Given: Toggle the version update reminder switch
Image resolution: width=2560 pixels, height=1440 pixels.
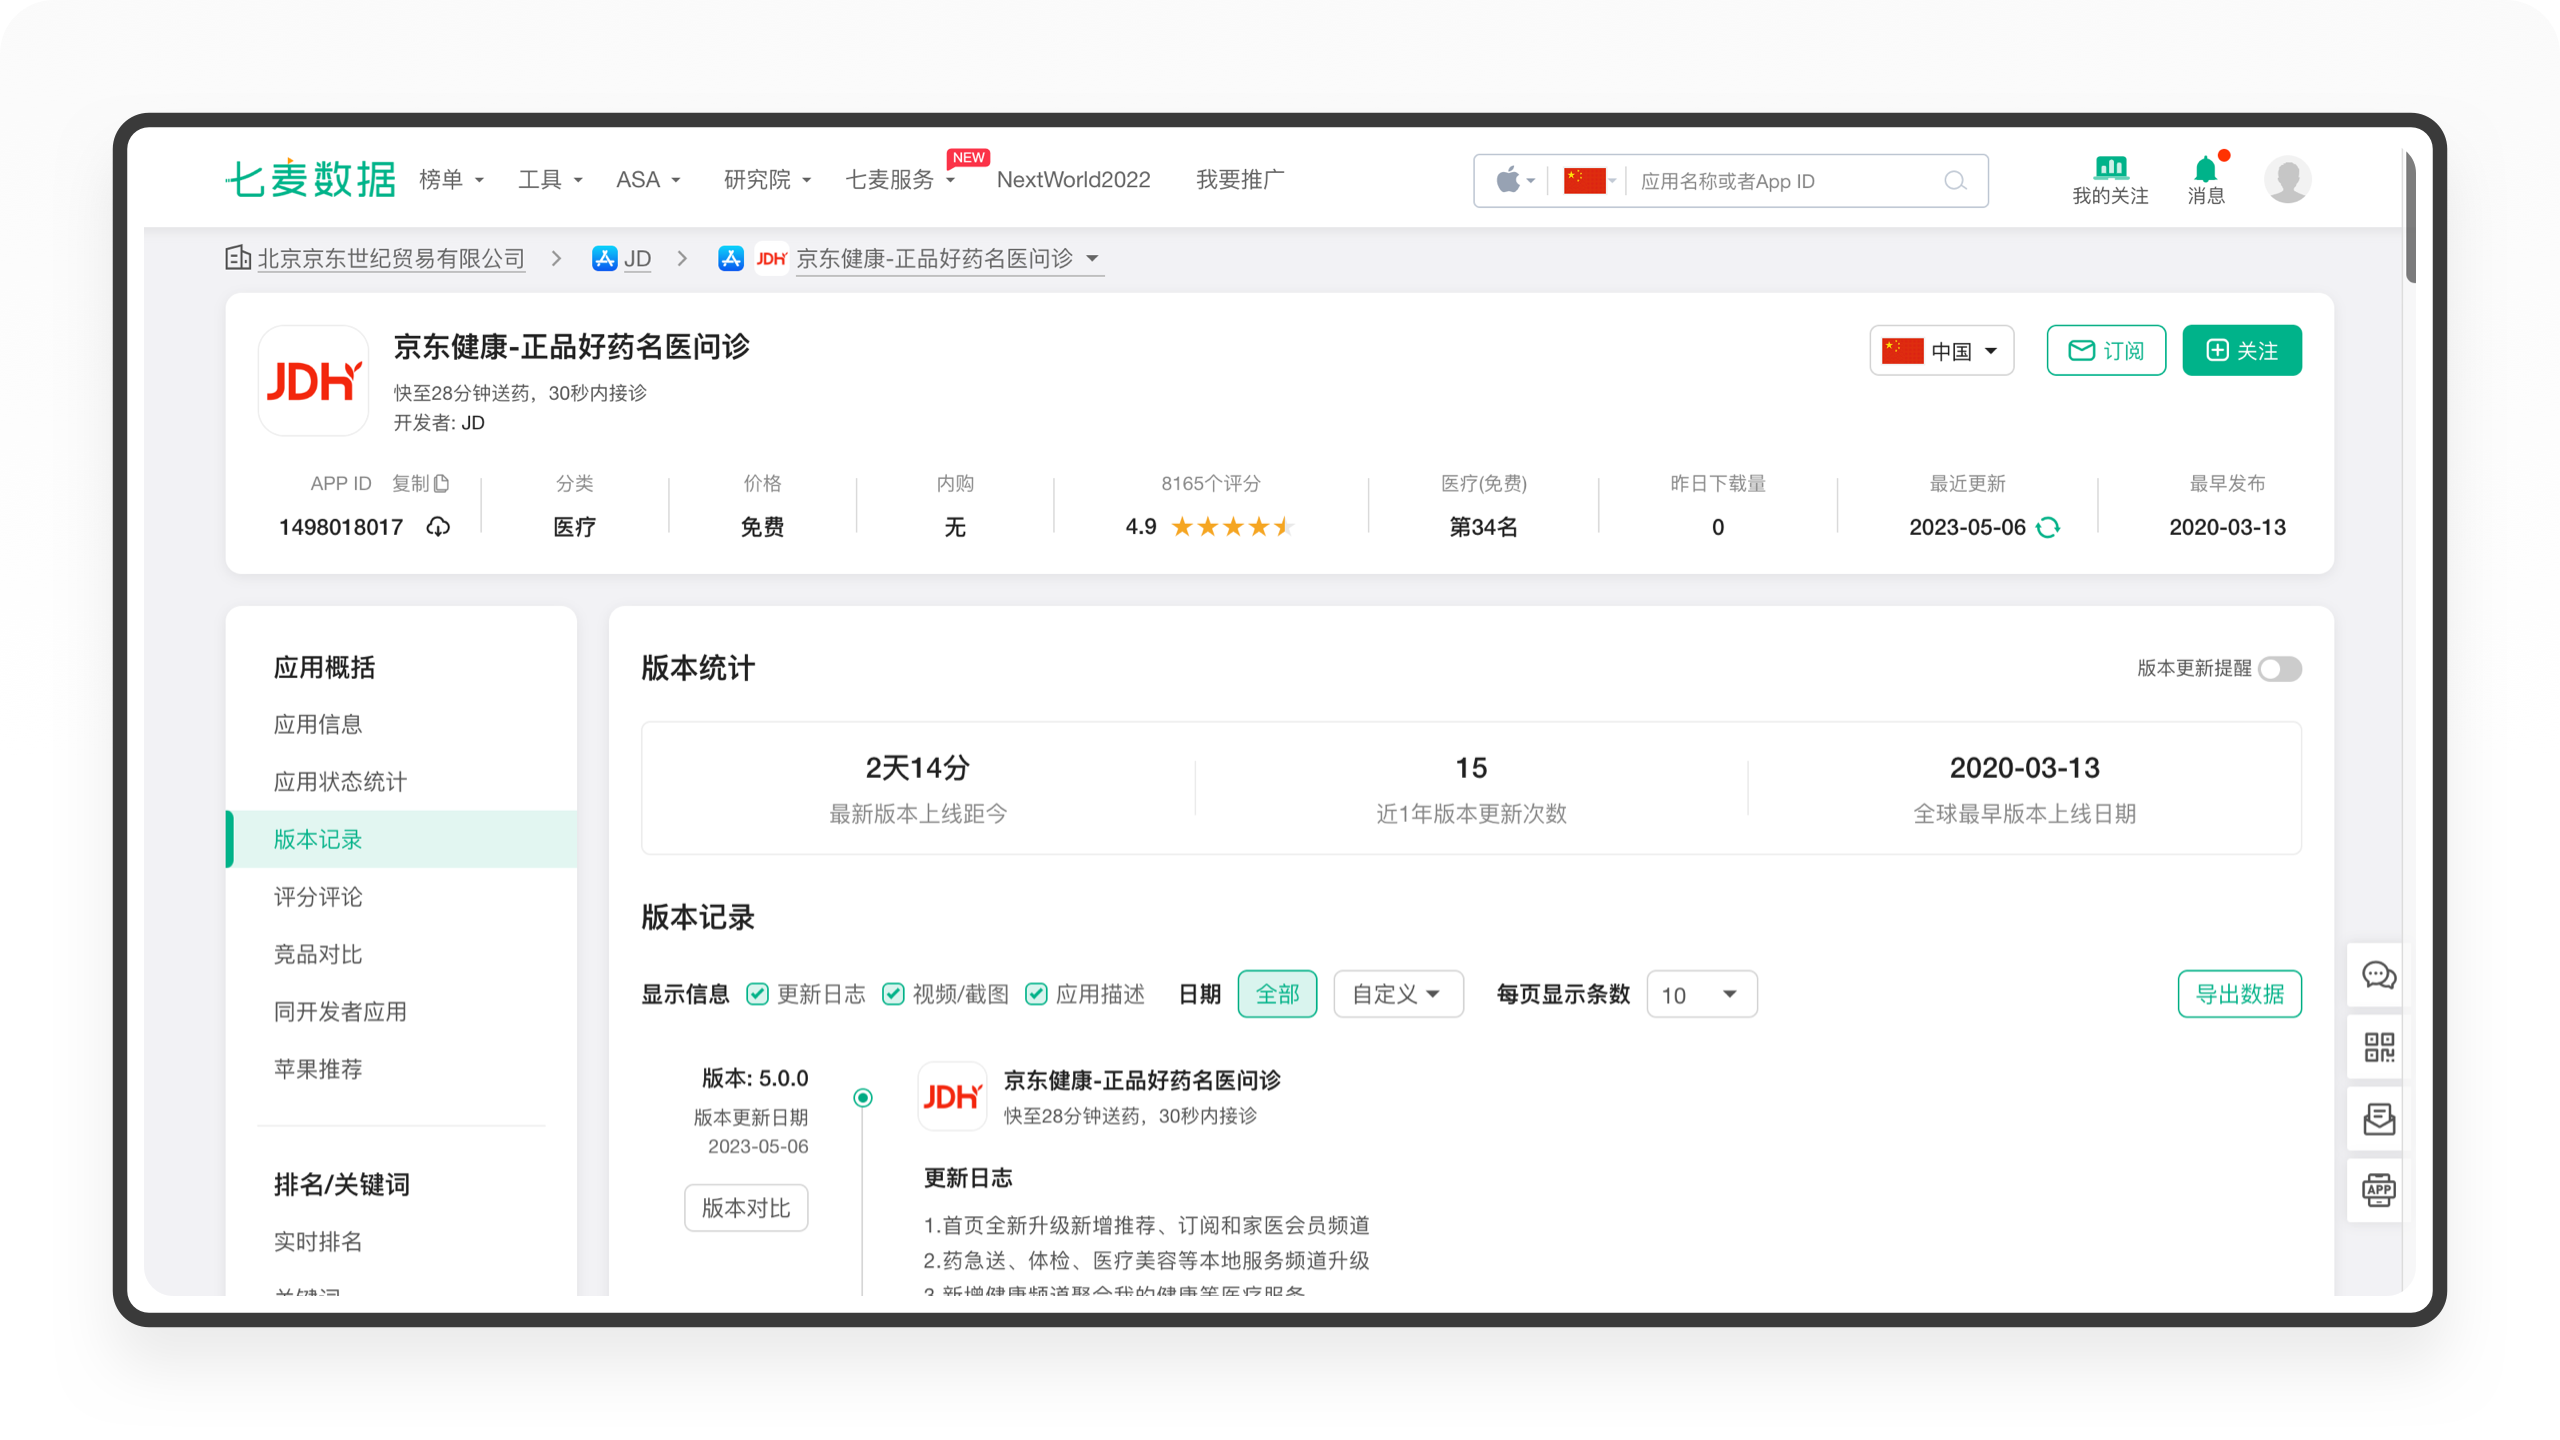Looking at the screenshot, I should 2280,668.
